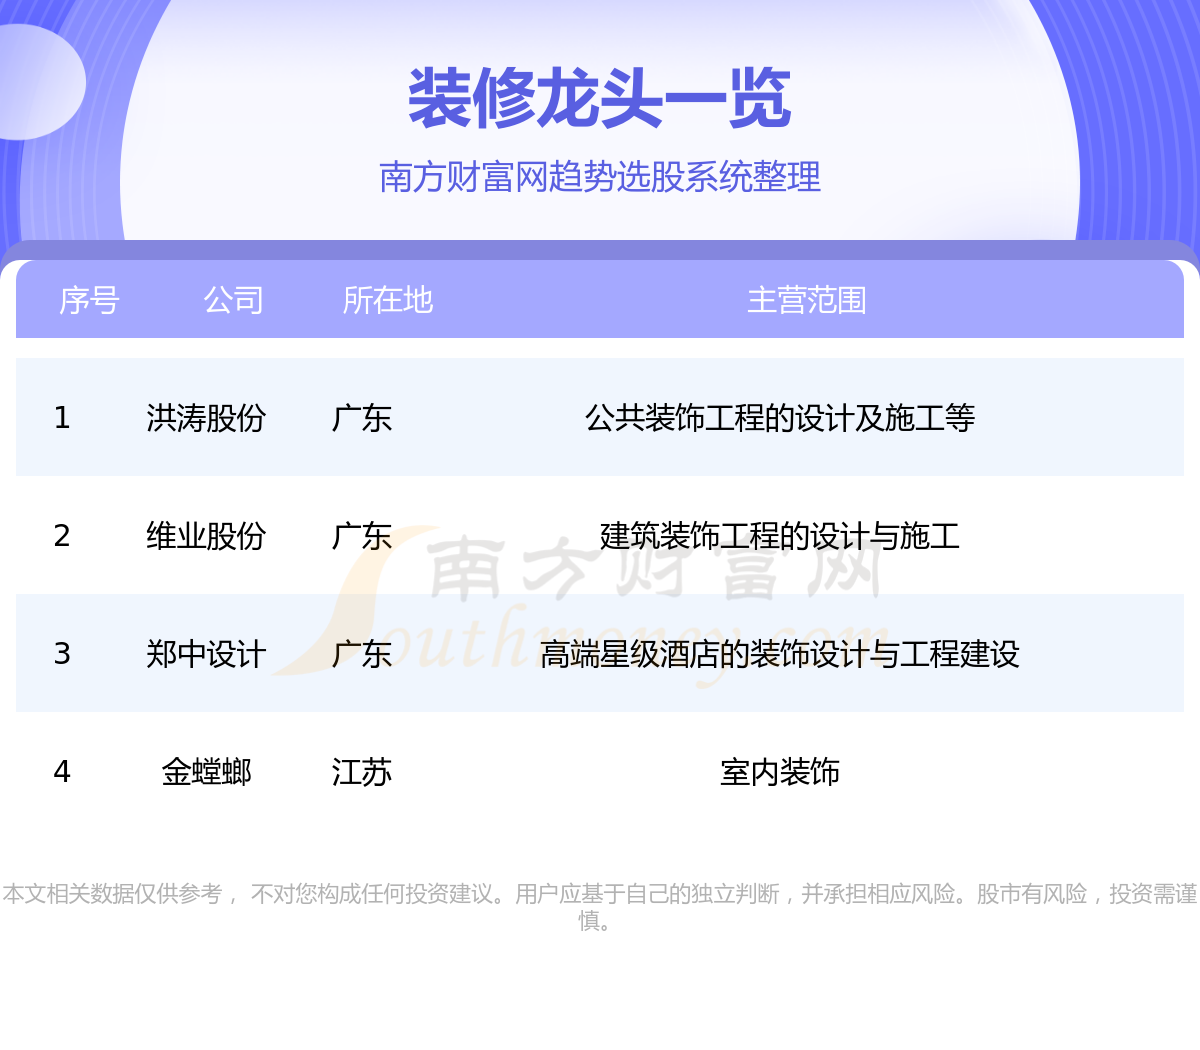
Task: Click subtitle 南方财富网趋势选股系统整理
Action: coord(600,177)
